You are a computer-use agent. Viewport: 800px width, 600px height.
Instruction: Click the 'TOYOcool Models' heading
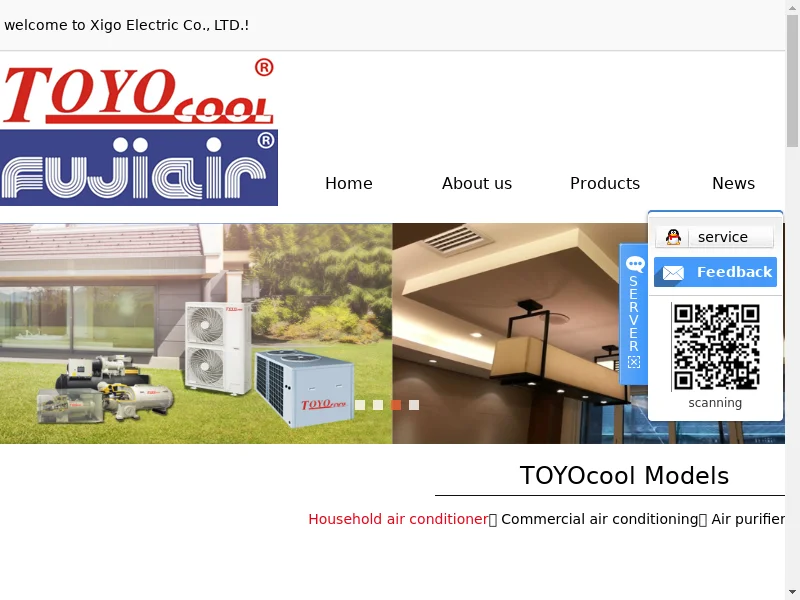(624, 476)
